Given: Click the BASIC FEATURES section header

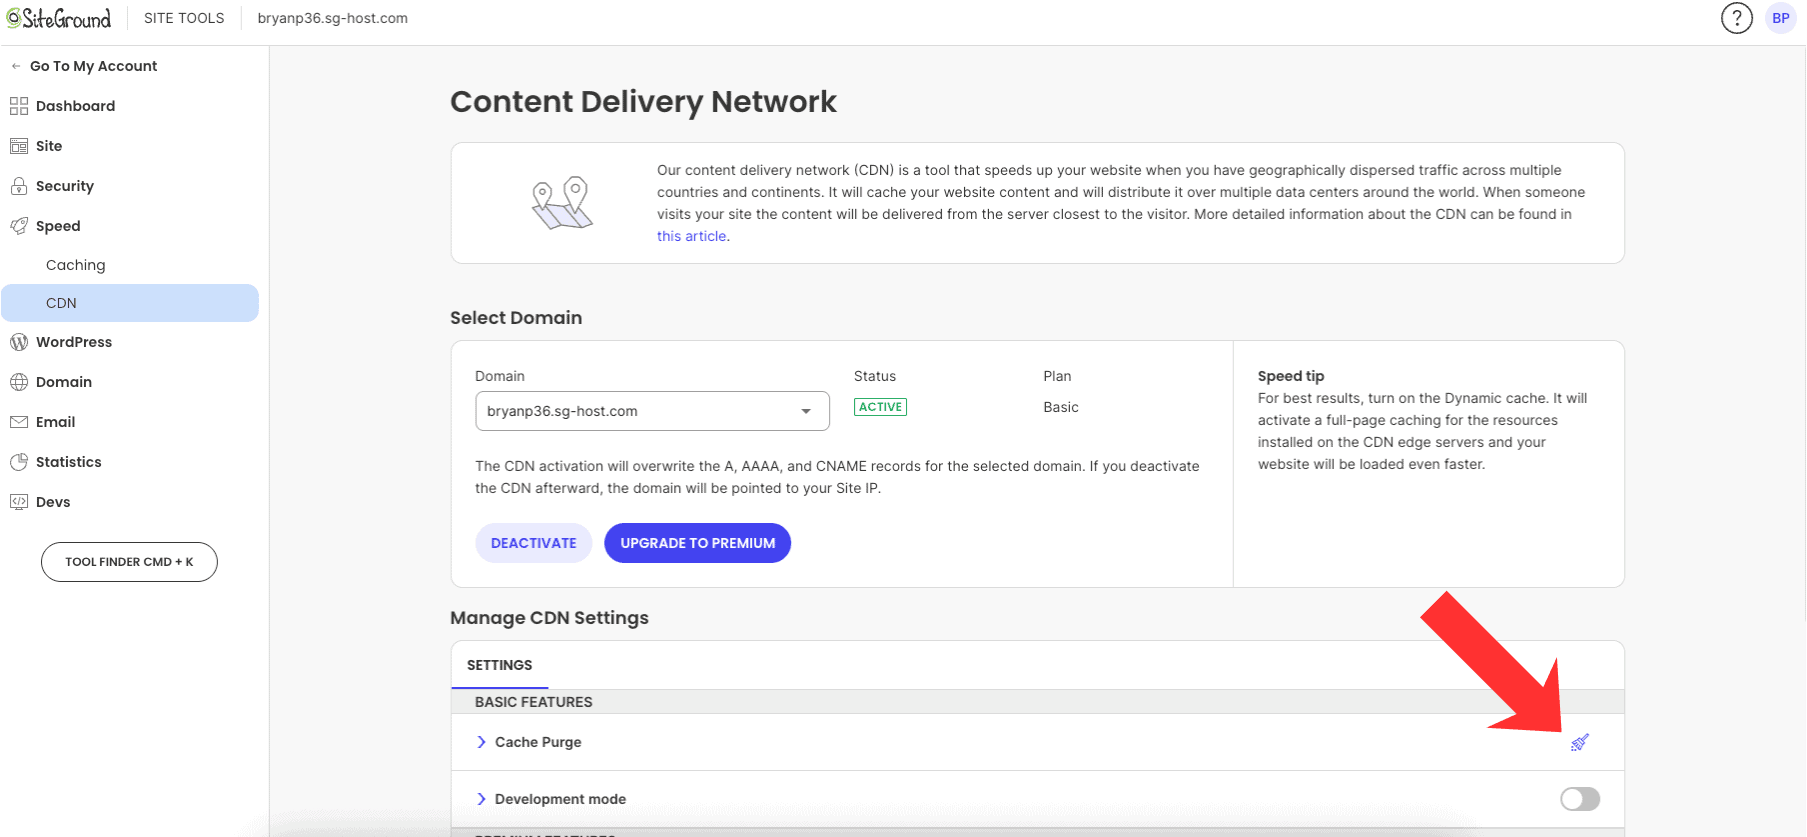Looking at the screenshot, I should (x=534, y=702).
